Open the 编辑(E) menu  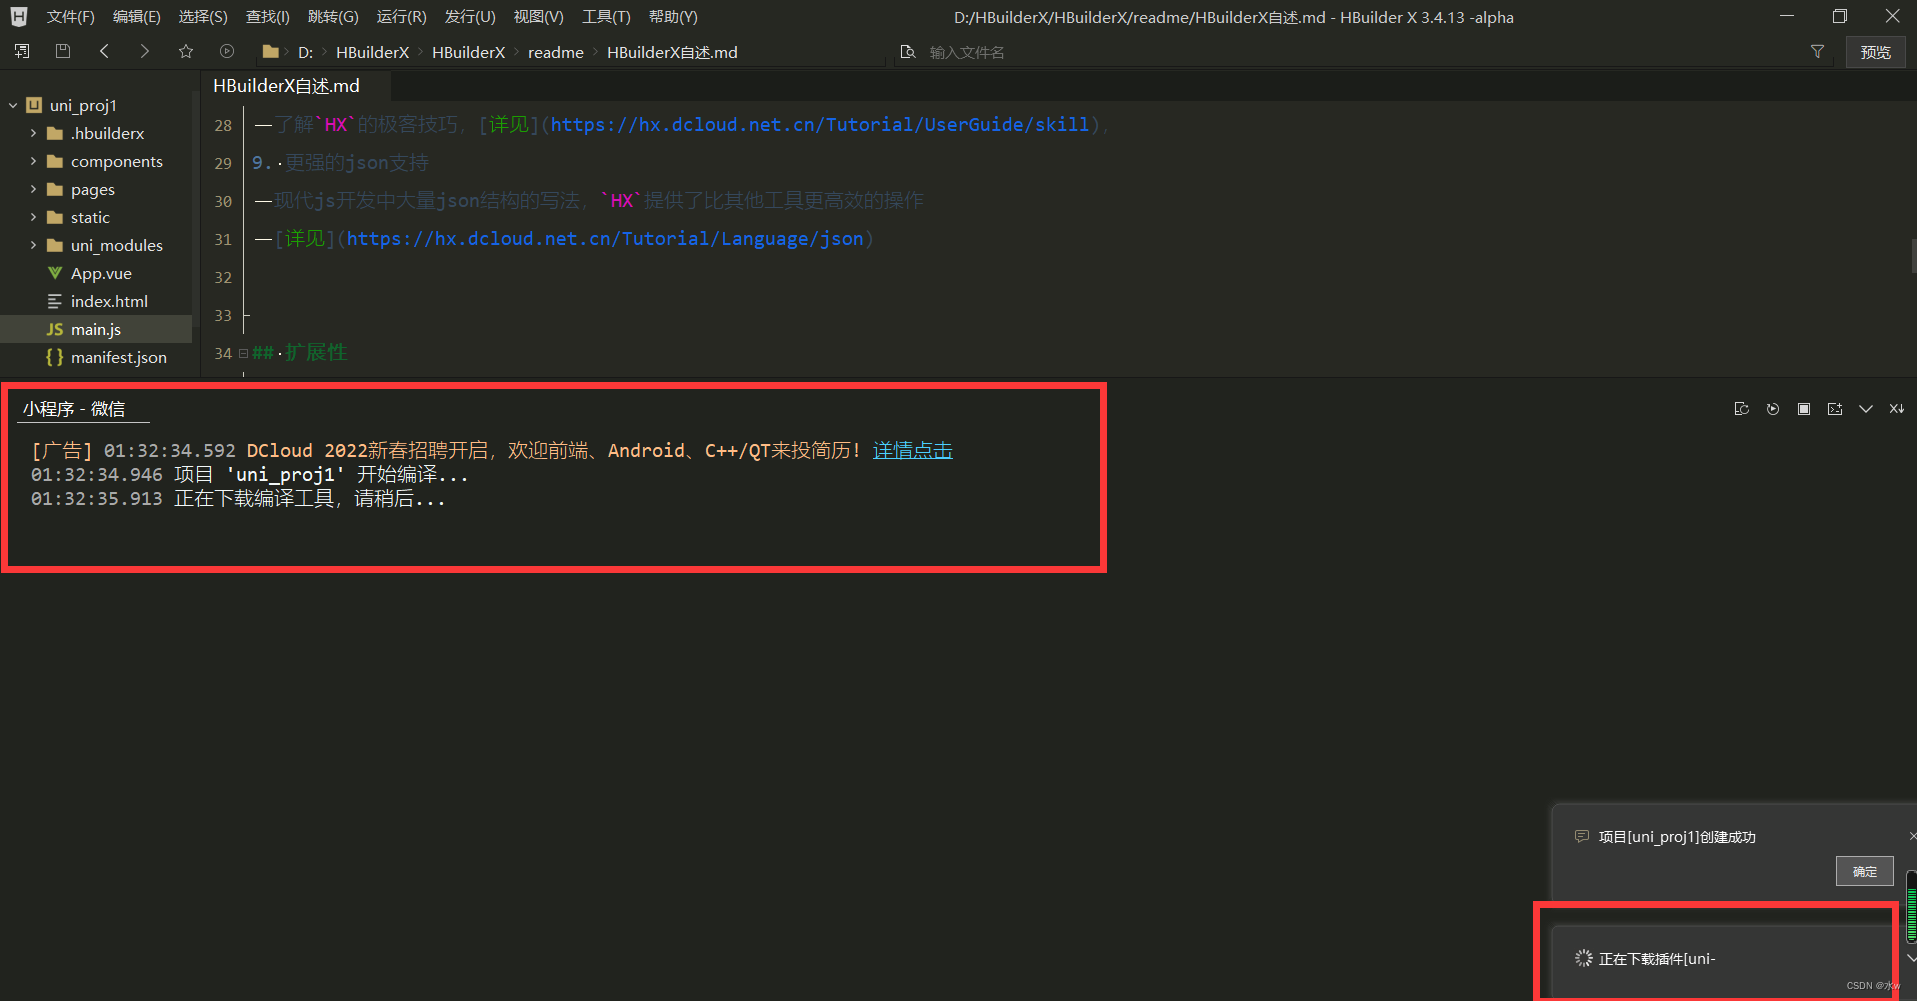[136, 17]
